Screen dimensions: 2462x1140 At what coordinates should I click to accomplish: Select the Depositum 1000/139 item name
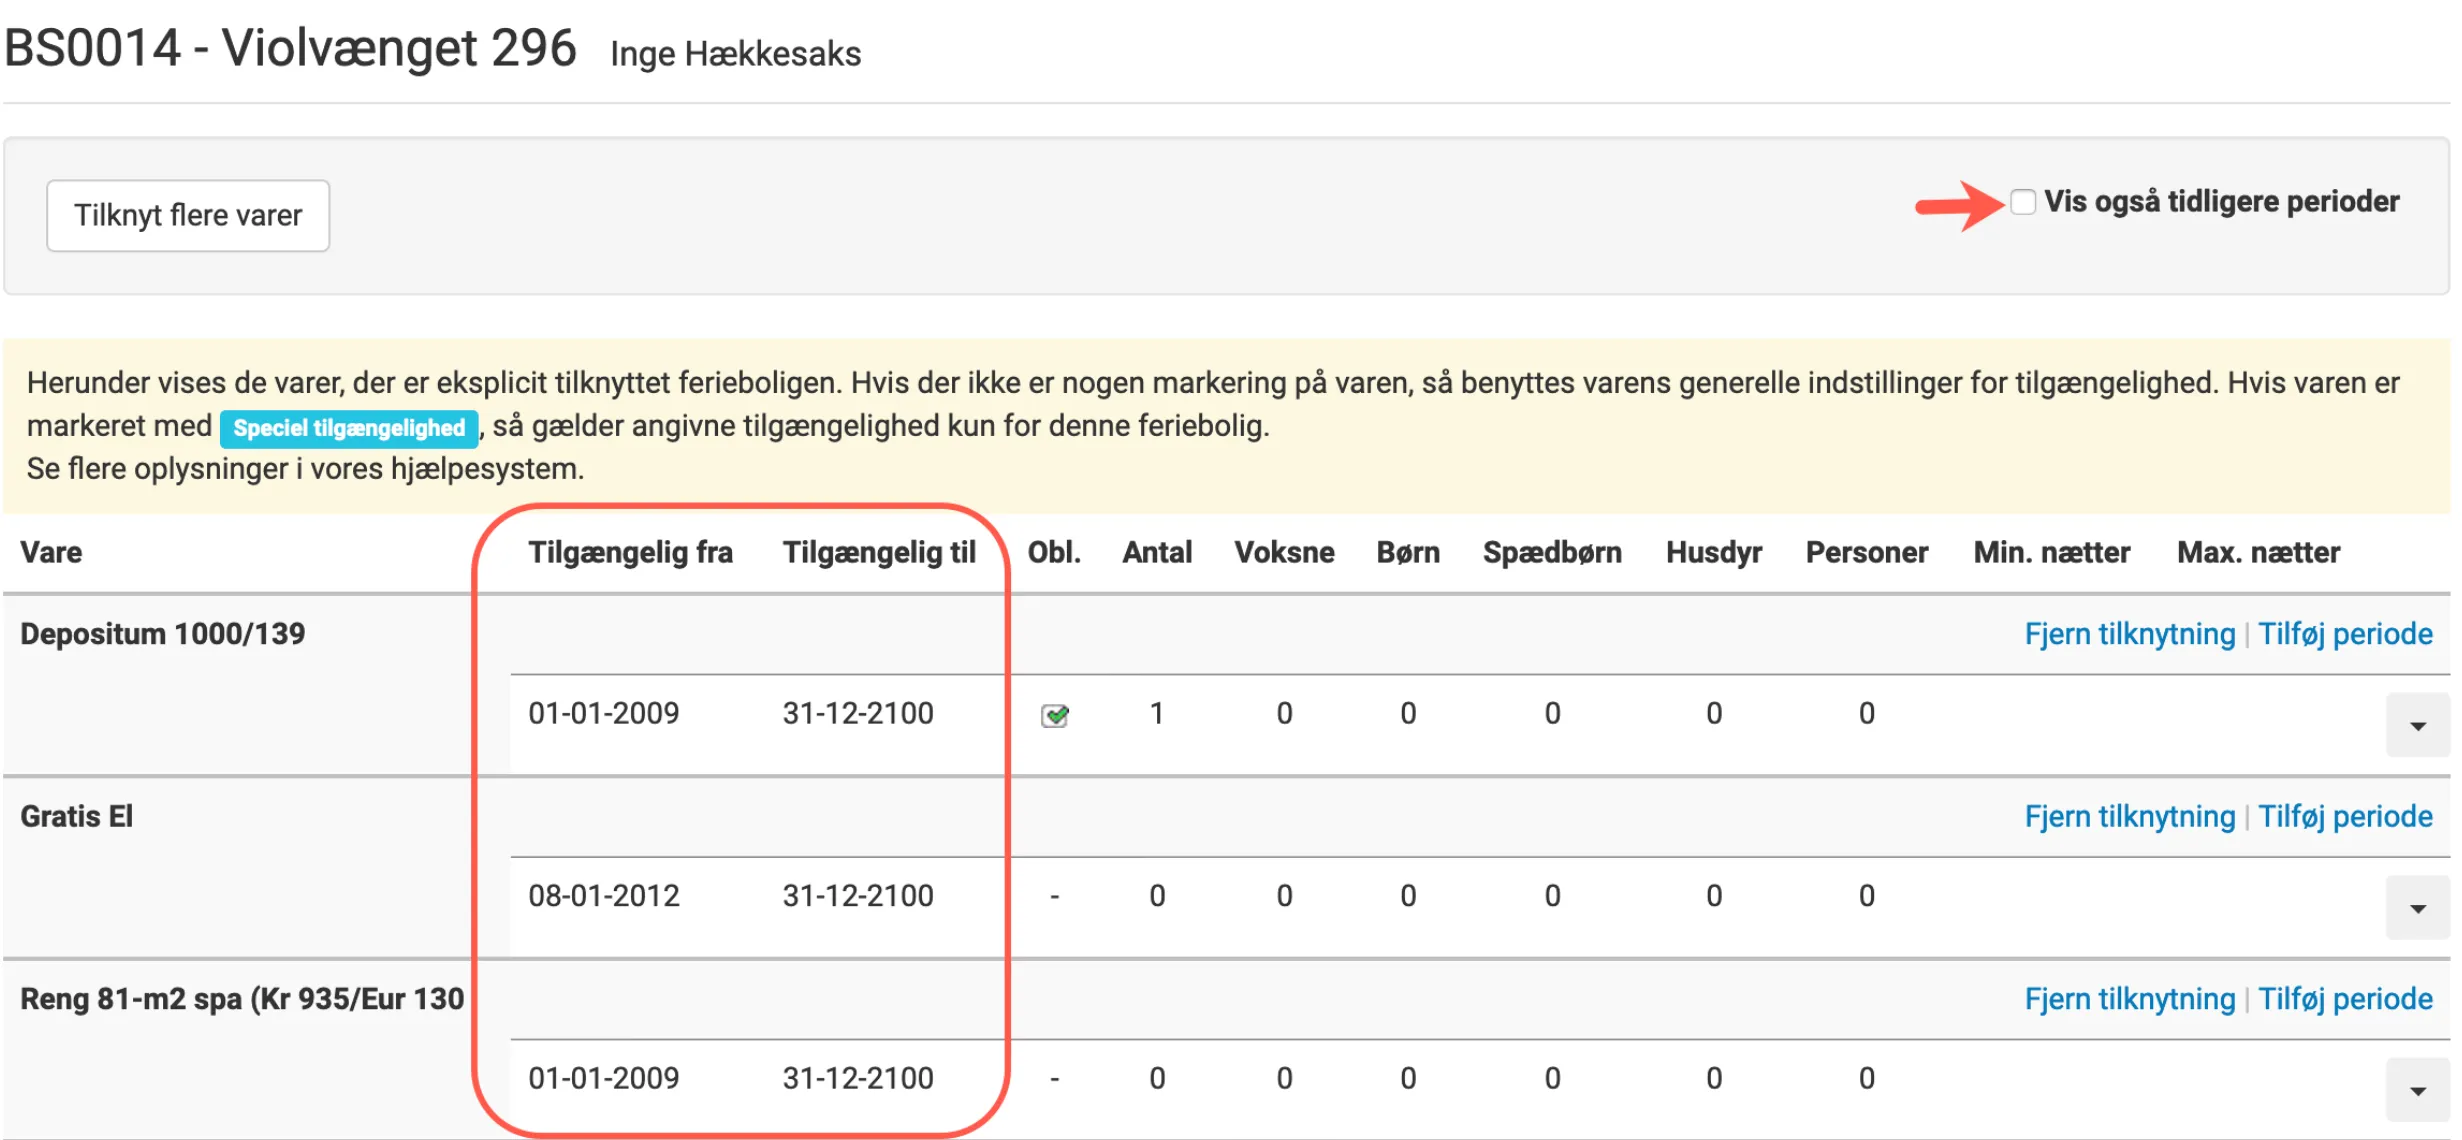[163, 634]
